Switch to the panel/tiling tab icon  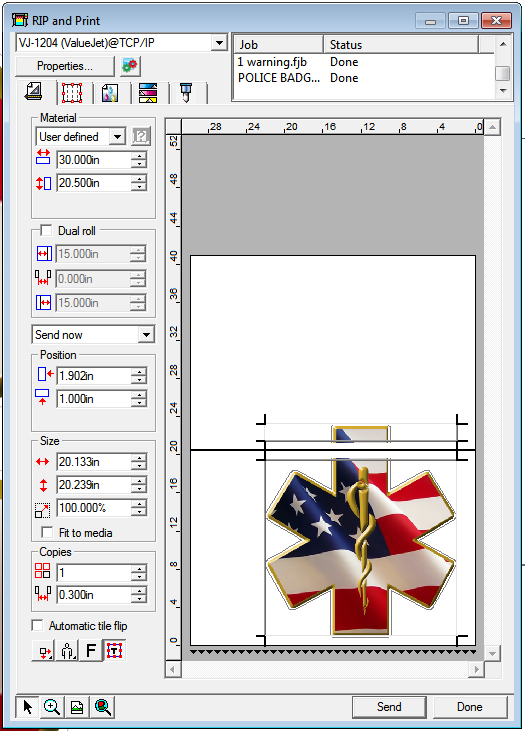pyautogui.click(x=72, y=93)
